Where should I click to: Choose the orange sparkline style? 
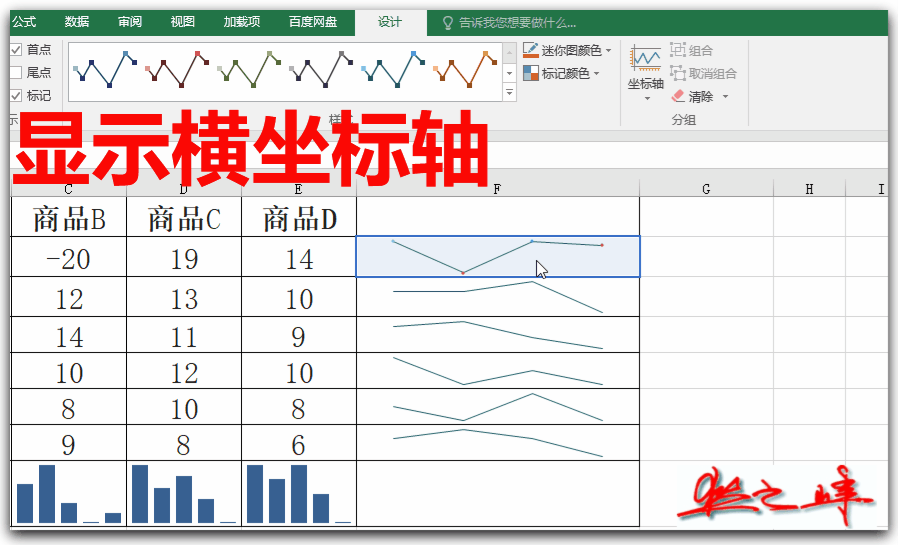[x=465, y=69]
